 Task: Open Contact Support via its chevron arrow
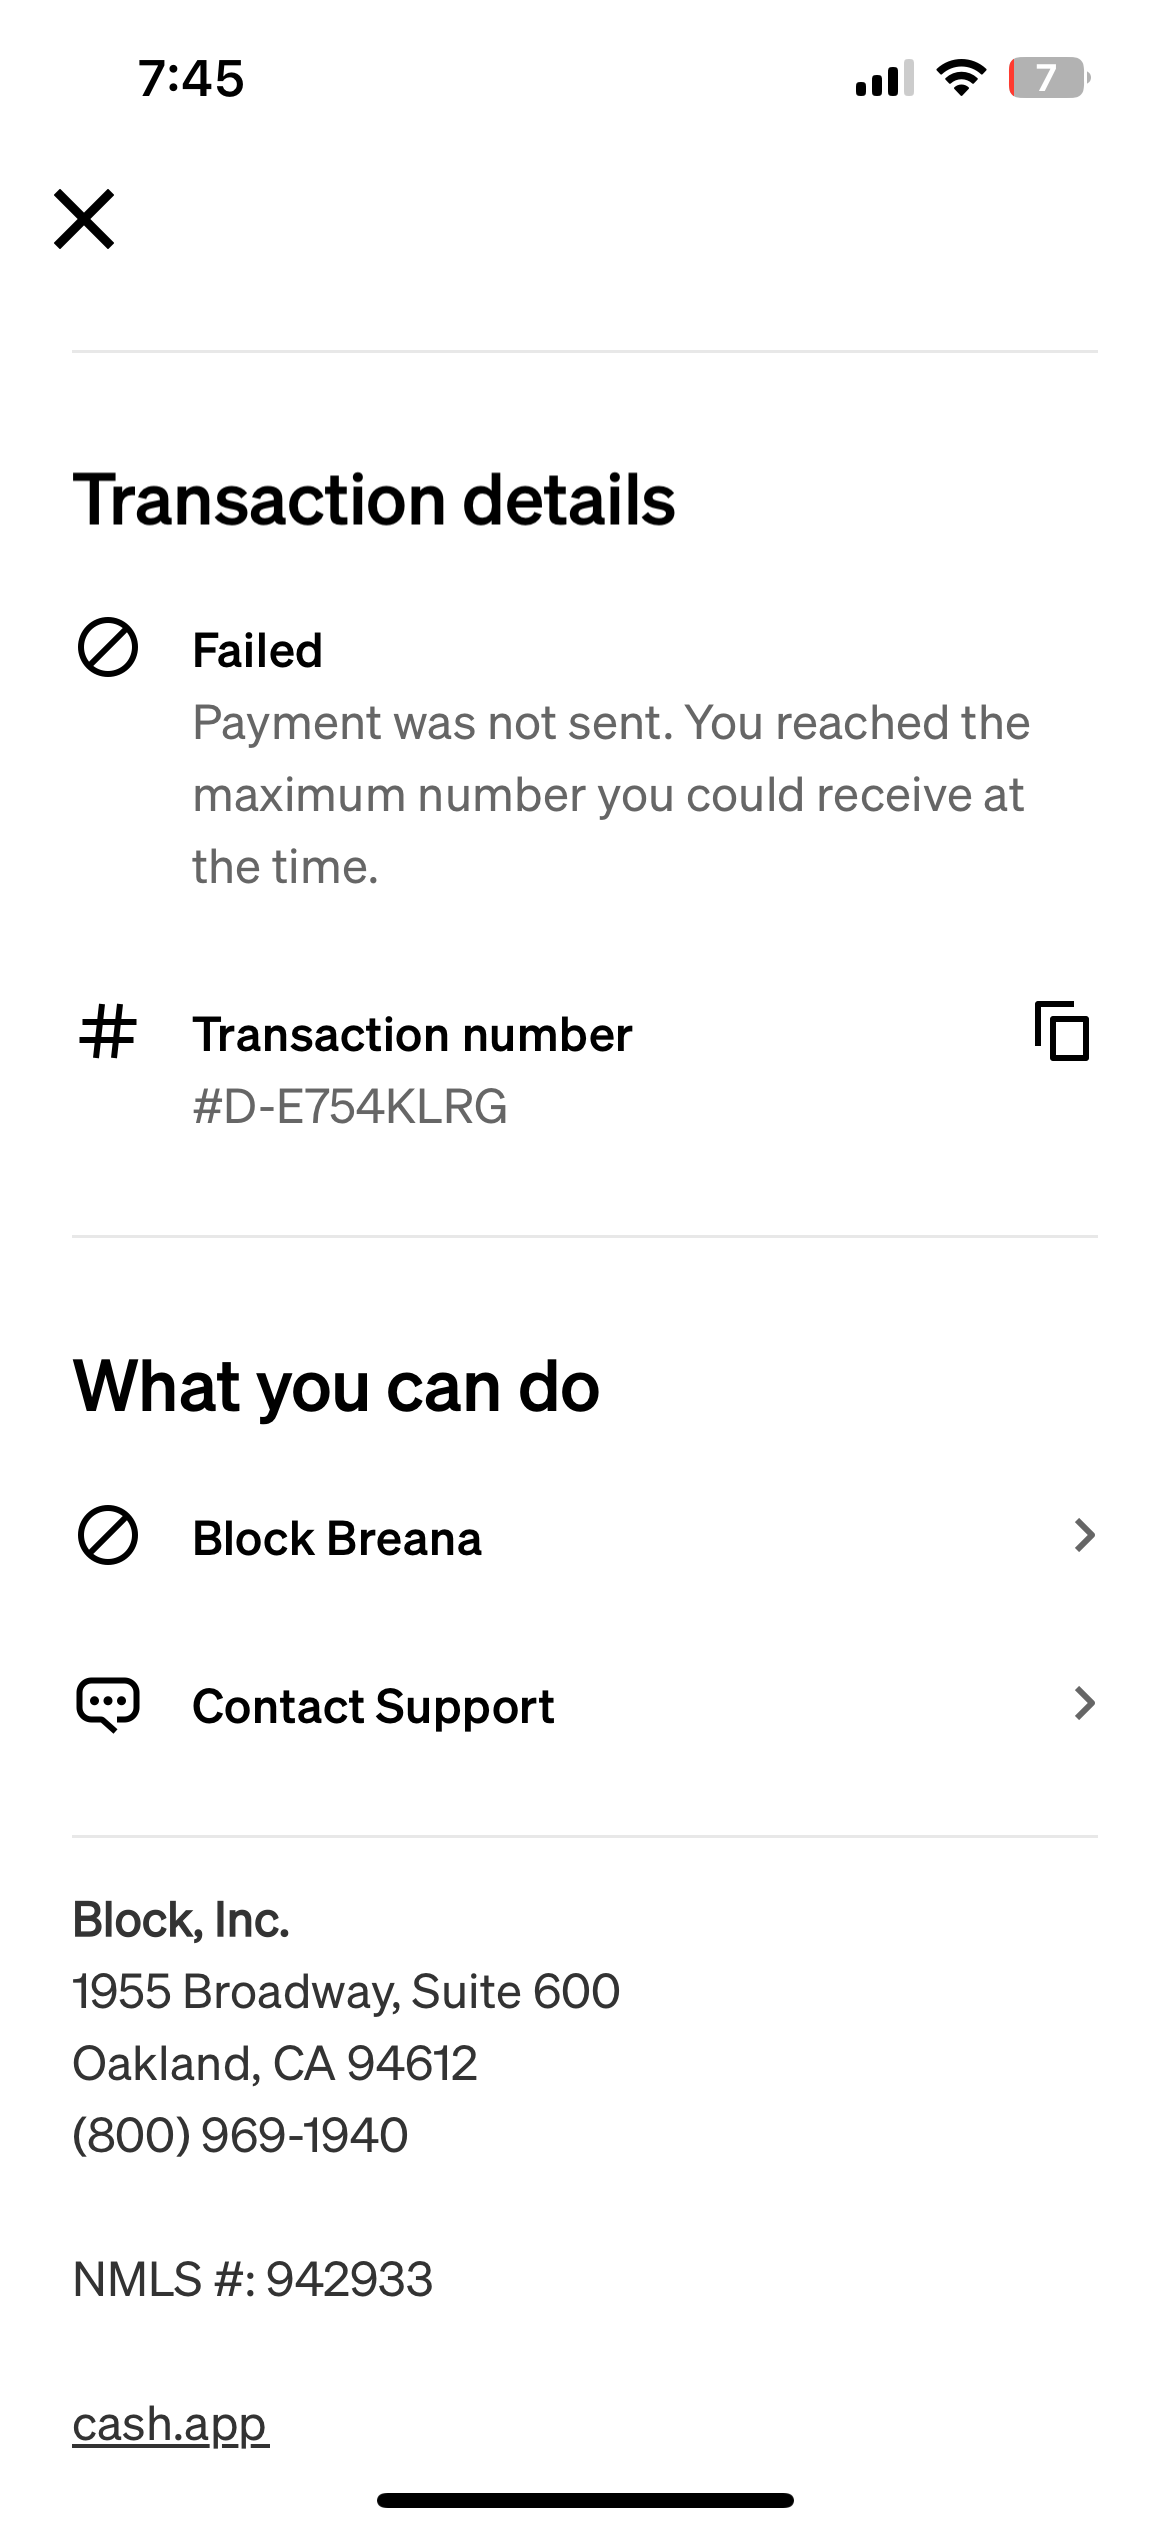1084,1703
